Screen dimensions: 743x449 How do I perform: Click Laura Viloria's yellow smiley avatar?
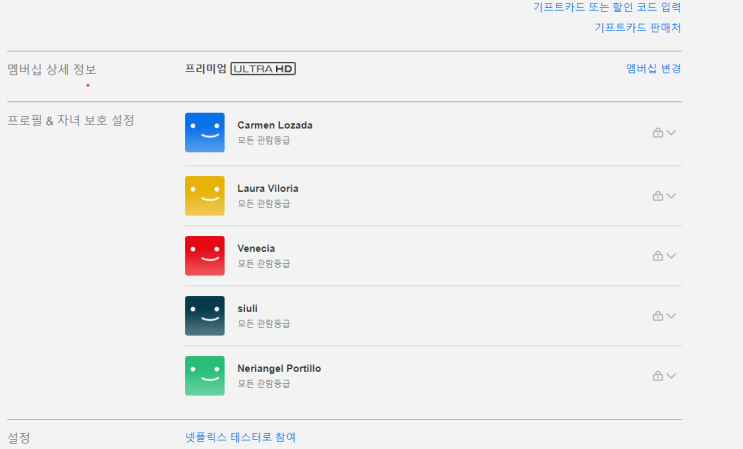[x=205, y=196]
